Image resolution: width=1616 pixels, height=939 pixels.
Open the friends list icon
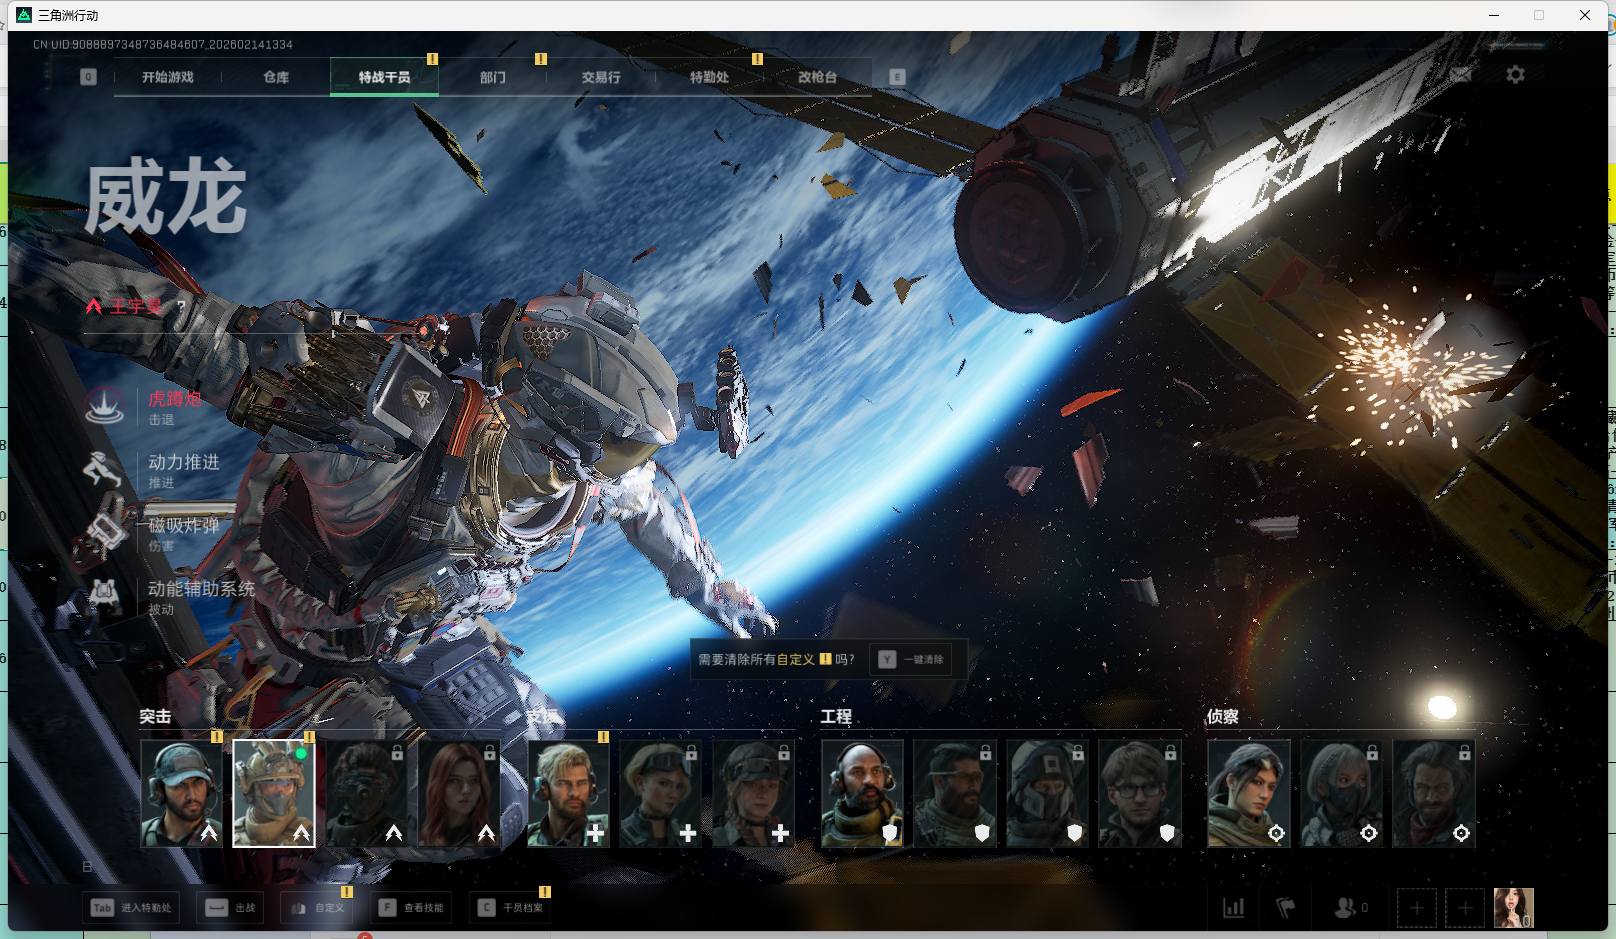[x=1345, y=907]
